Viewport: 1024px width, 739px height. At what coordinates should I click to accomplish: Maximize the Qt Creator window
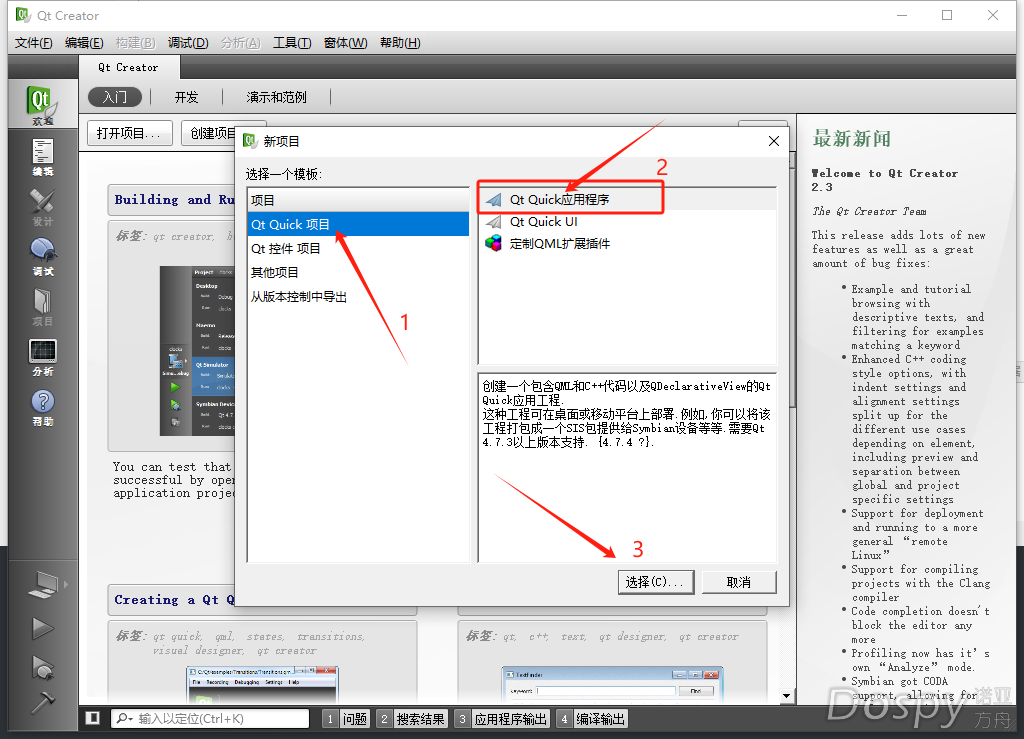click(947, 15)
